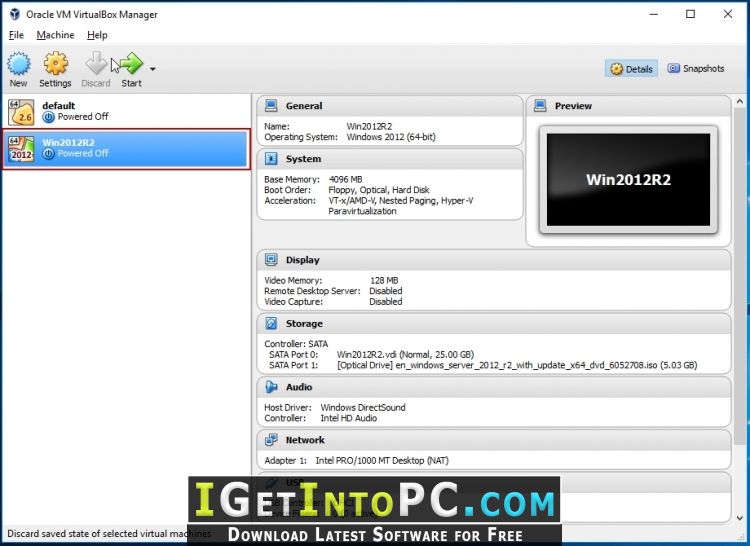750x546 pixels.
Task: Click the Storage section disk icon
Action: coord(271,323)
